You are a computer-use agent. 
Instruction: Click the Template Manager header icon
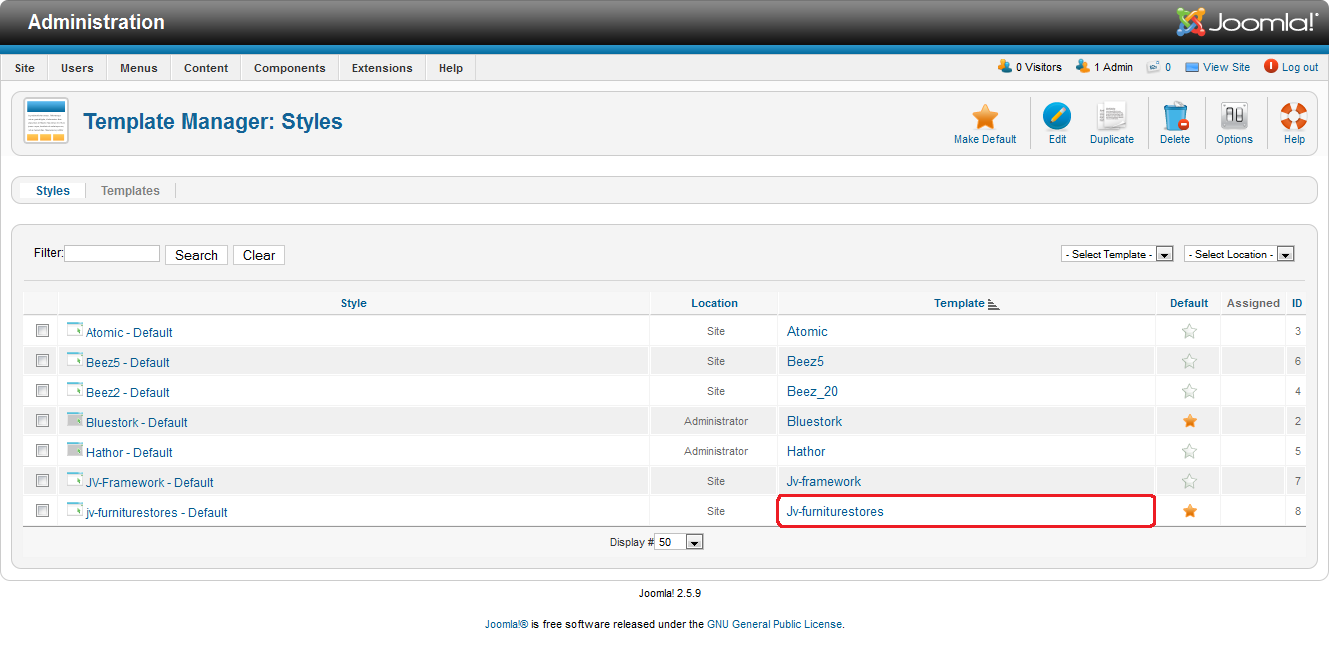pos(46,121)
